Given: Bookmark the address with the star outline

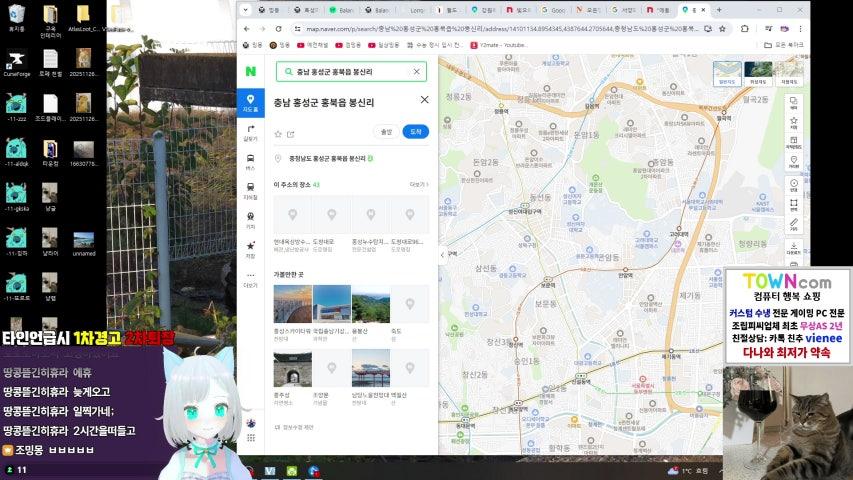Looking at the screenshot, I should click(278, 133).
